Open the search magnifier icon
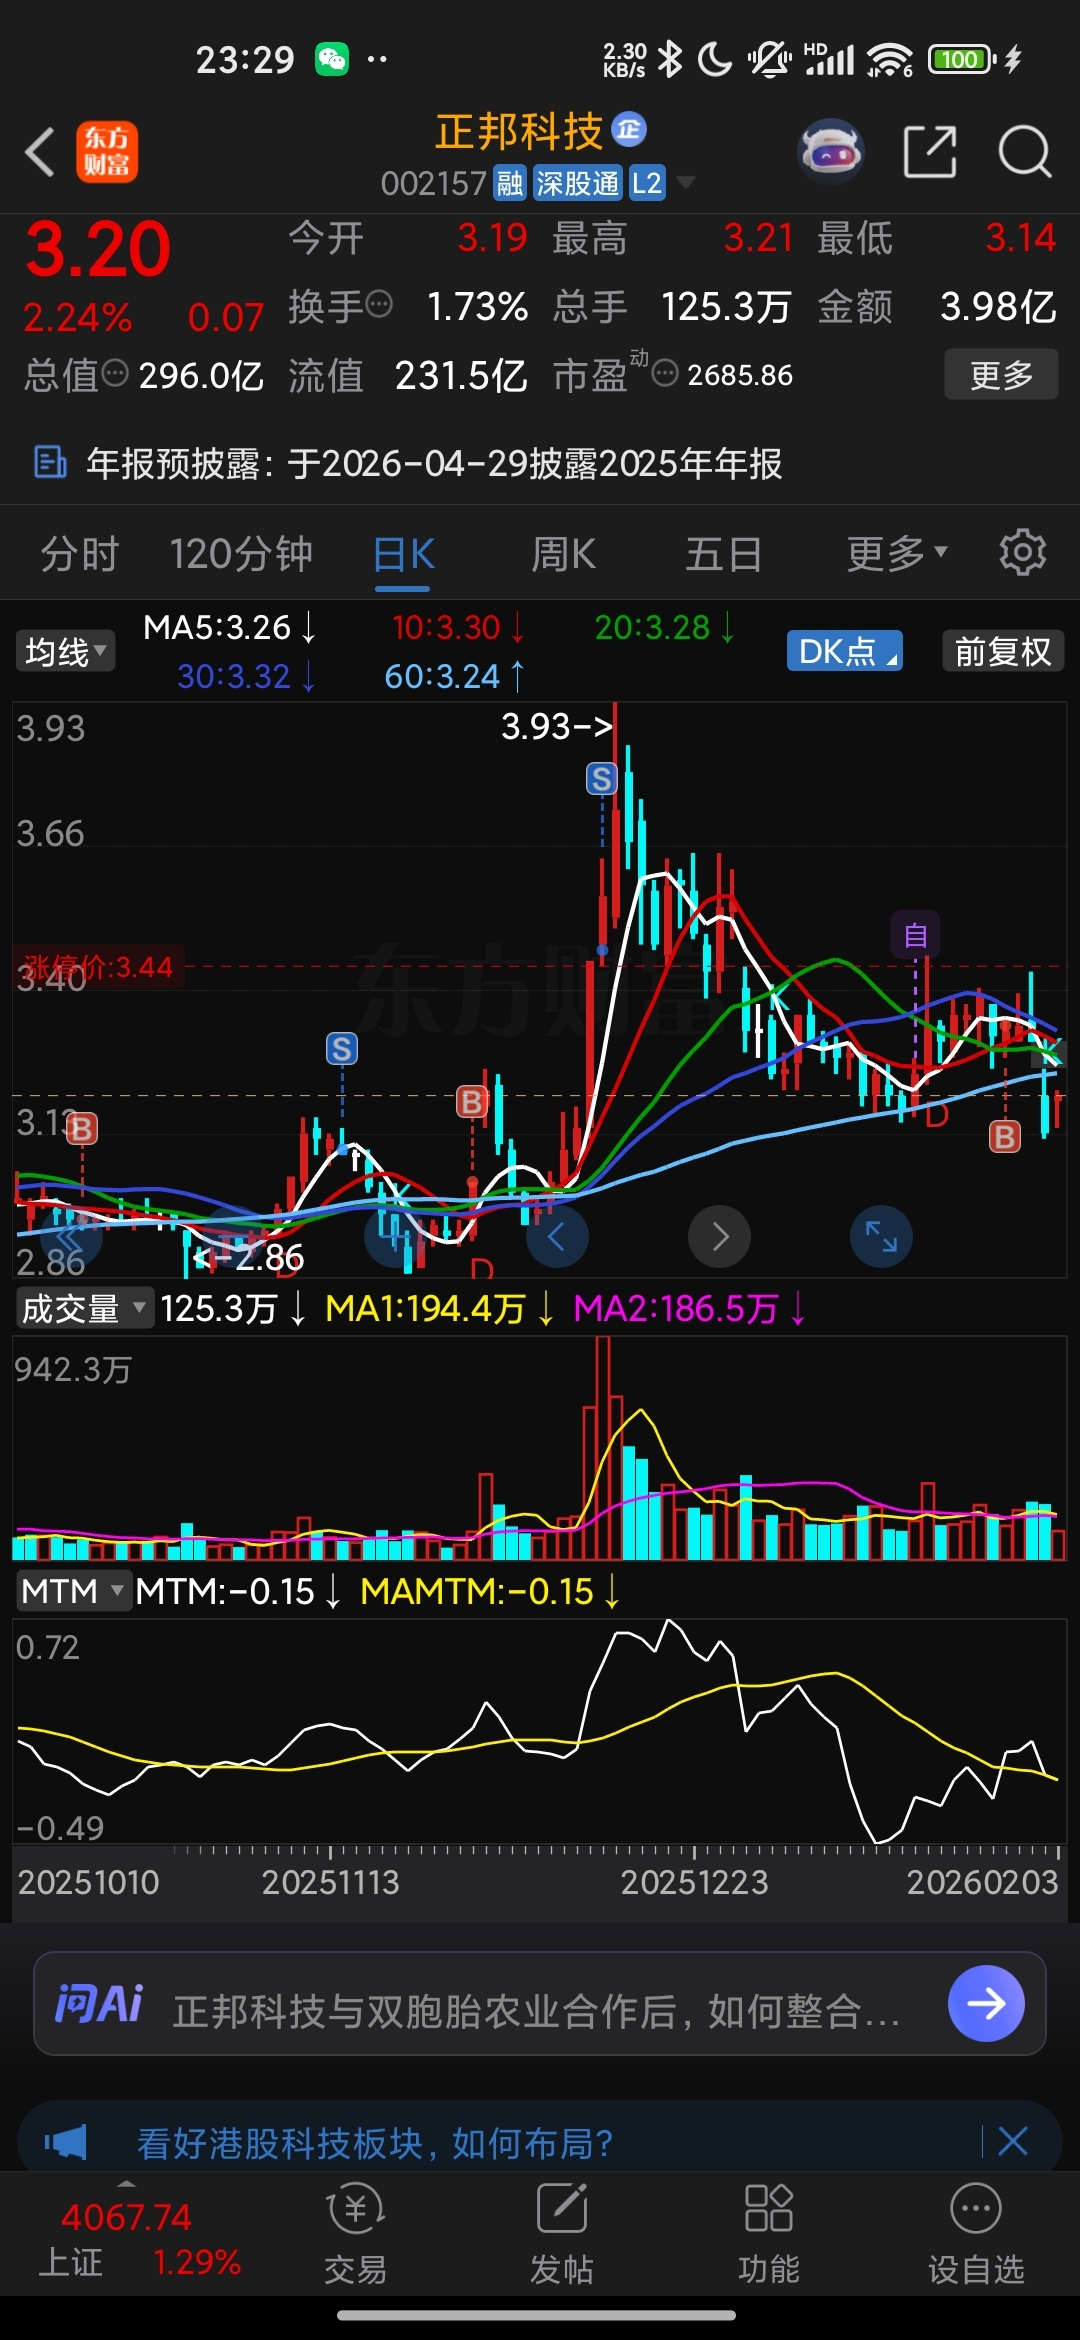This screenshot has height=2340, width=1080. (1024, 152)
